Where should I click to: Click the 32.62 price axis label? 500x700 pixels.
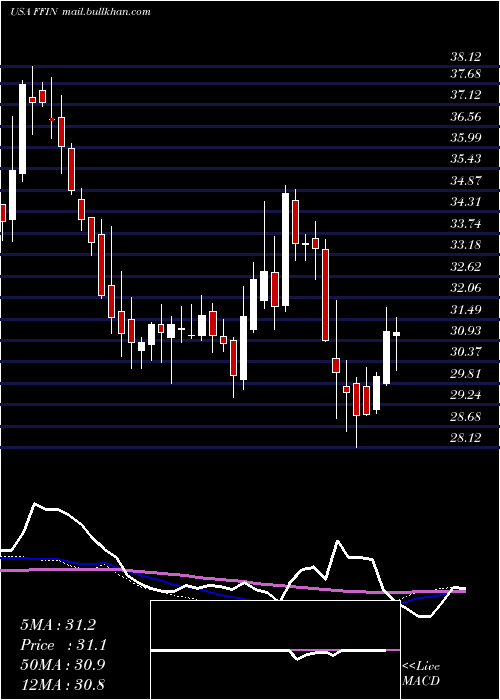466,267
